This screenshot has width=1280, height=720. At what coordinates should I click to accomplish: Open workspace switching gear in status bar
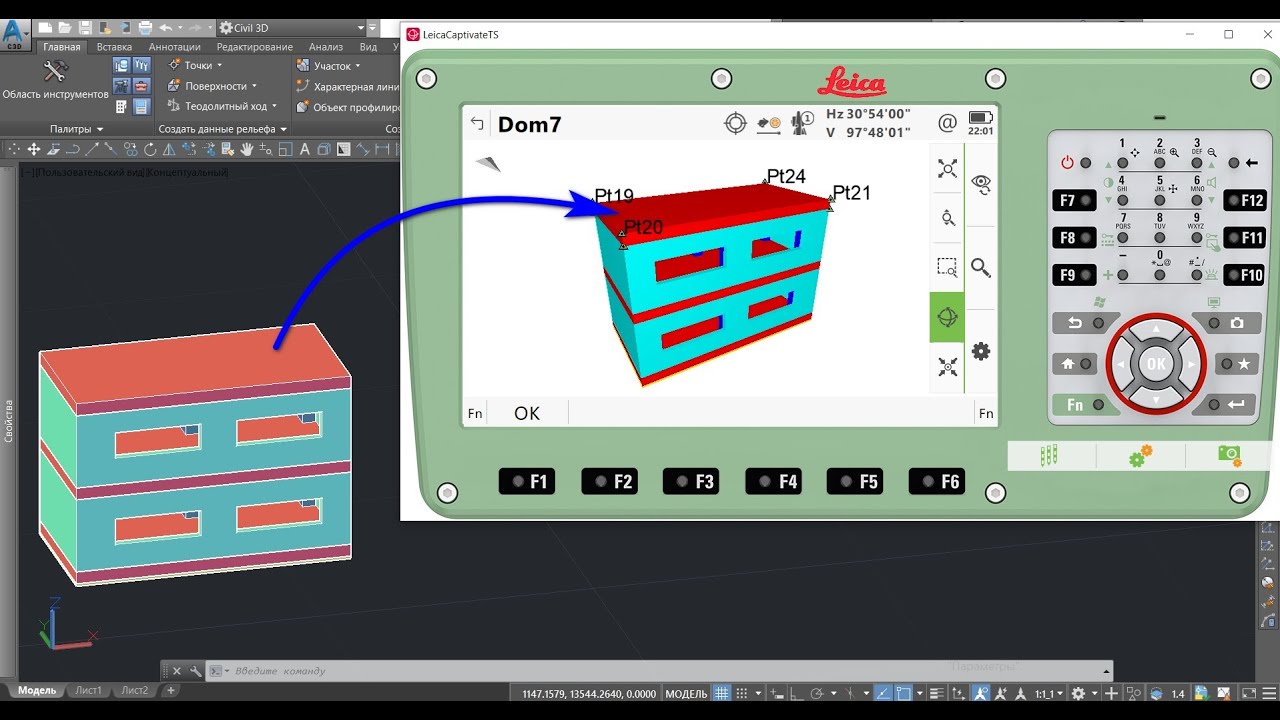1078,693
